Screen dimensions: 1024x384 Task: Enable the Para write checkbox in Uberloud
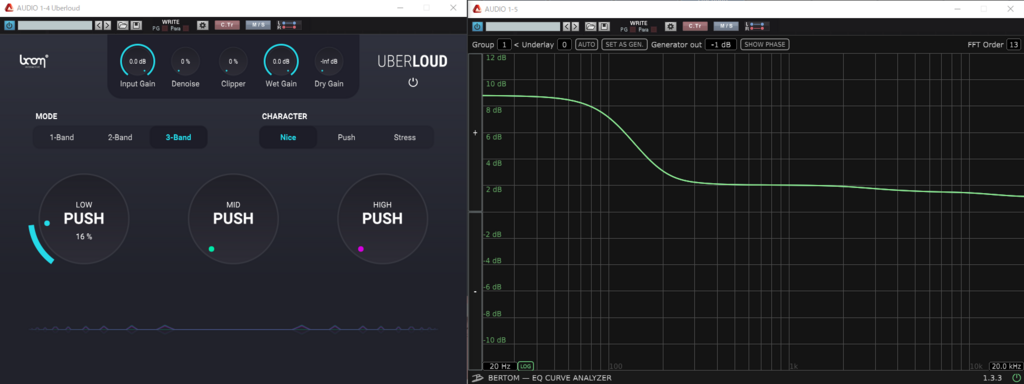[185, 29]
